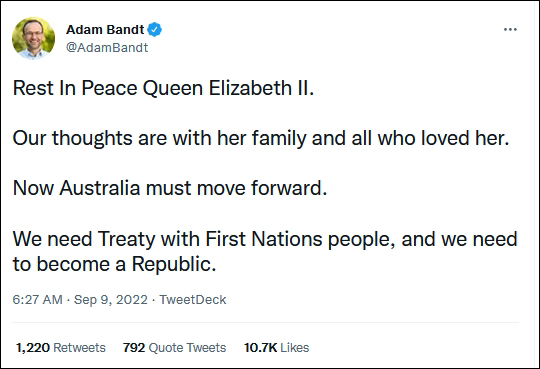Click the 'Rest In Peace' opening line
The image size is (540, 369).
pos(163,88)
